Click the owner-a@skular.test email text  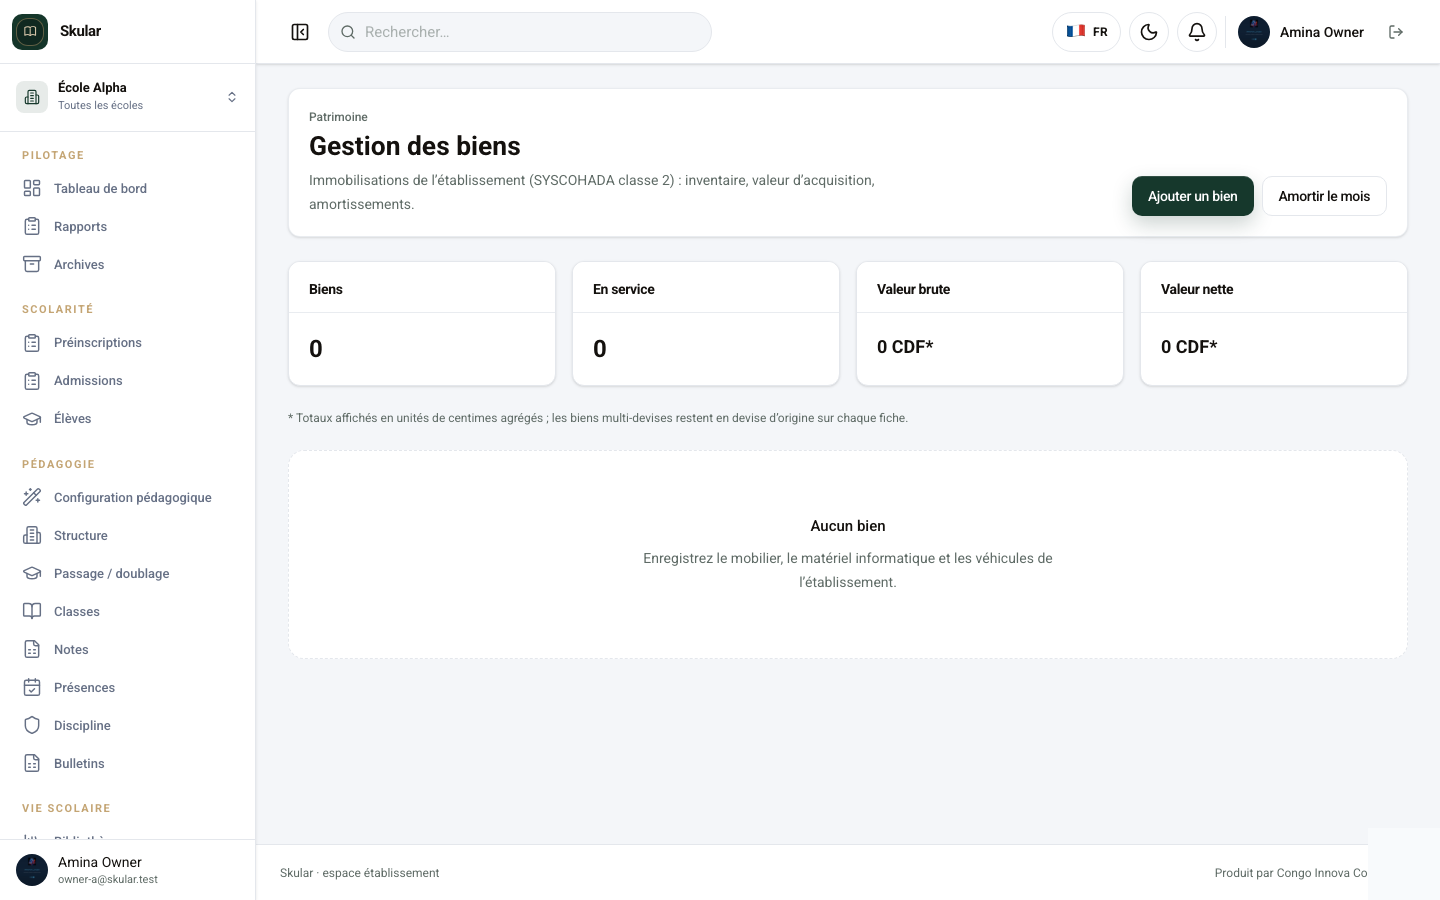click(x=108, y=880)
